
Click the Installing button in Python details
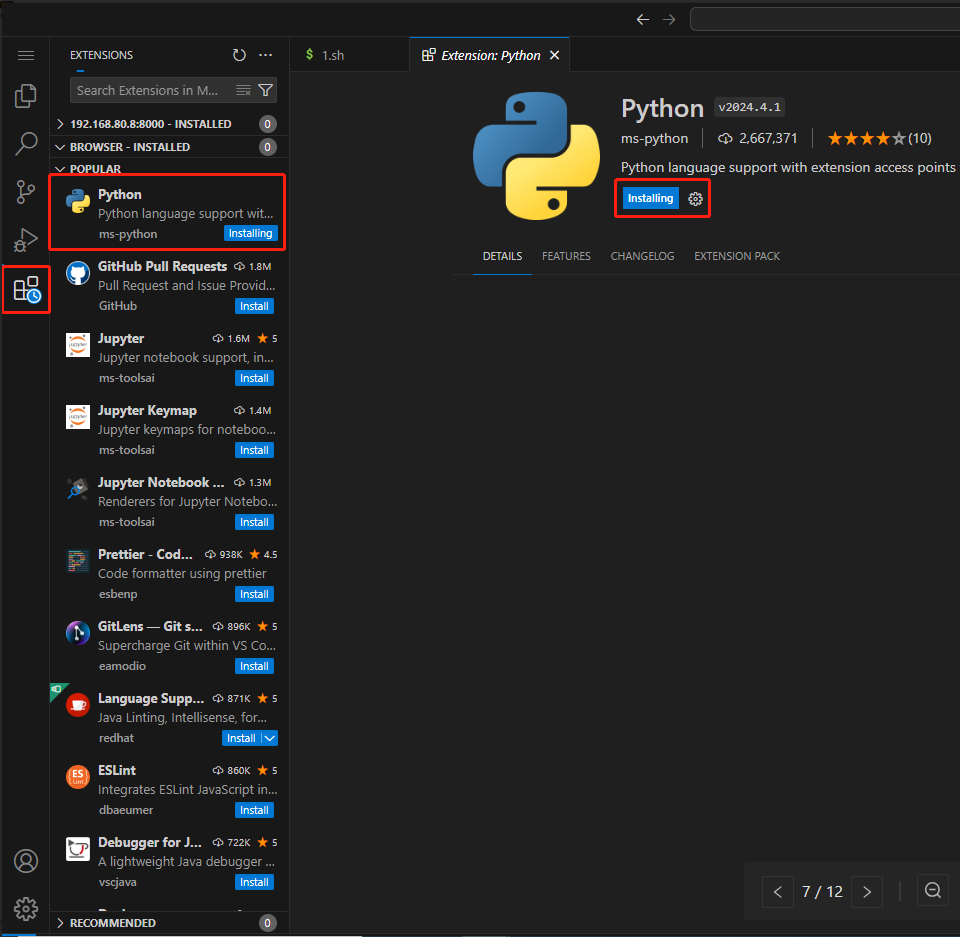[x=650, y=198]
